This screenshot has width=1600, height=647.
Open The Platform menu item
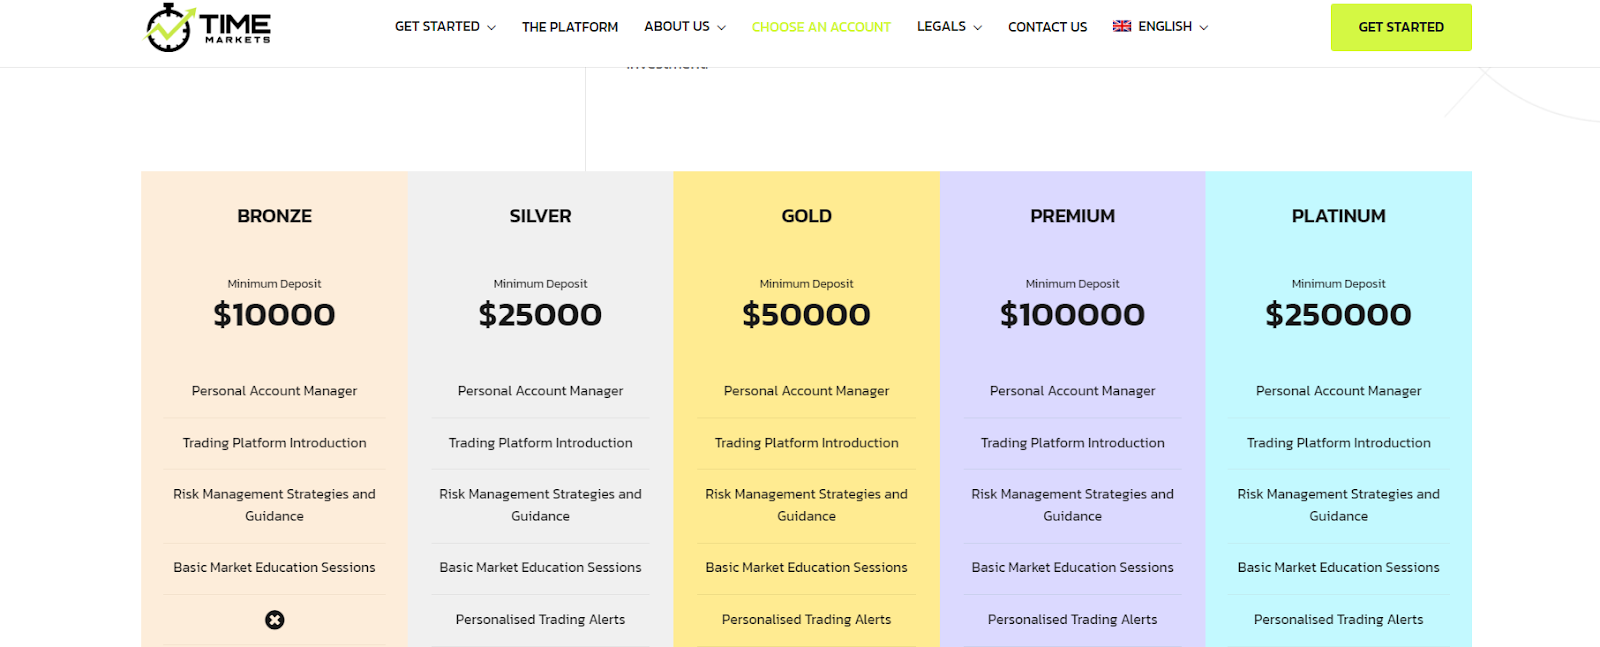[x=570, y=27]
